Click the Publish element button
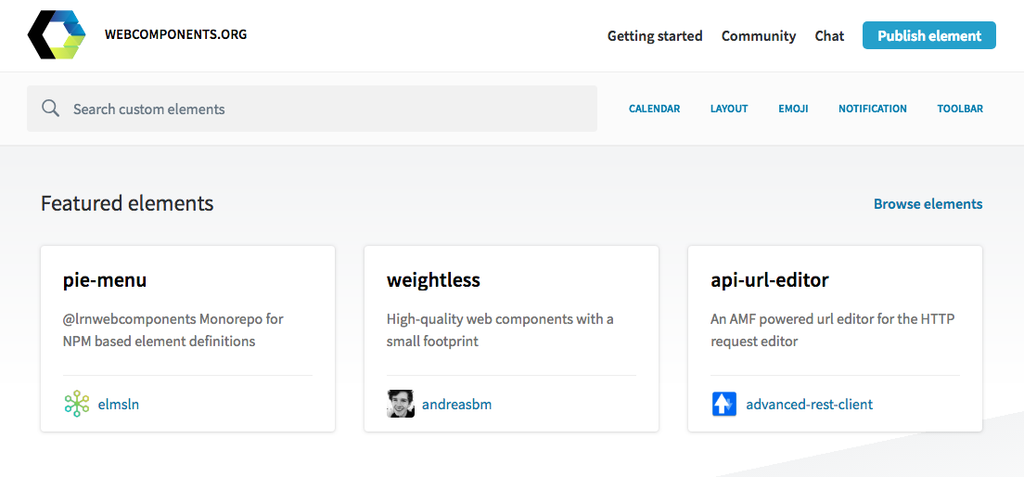The width and height of the screenshot is (1024, 477). point(929,35)
